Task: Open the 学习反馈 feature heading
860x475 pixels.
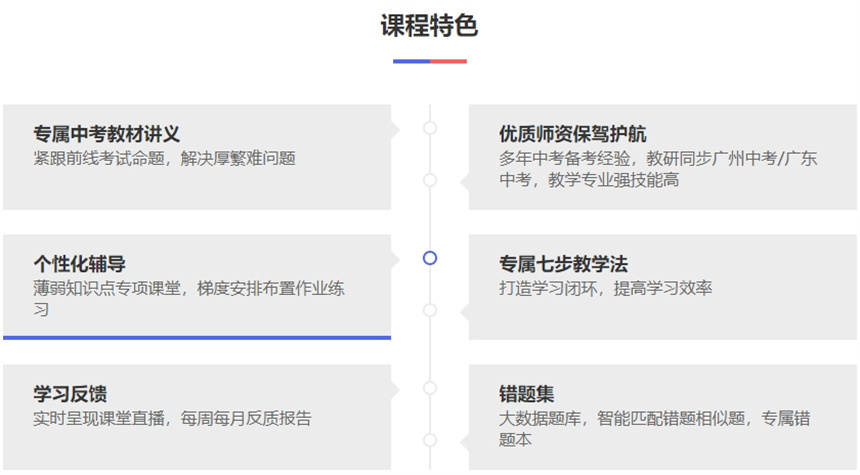Action: [x=70, y=394]
